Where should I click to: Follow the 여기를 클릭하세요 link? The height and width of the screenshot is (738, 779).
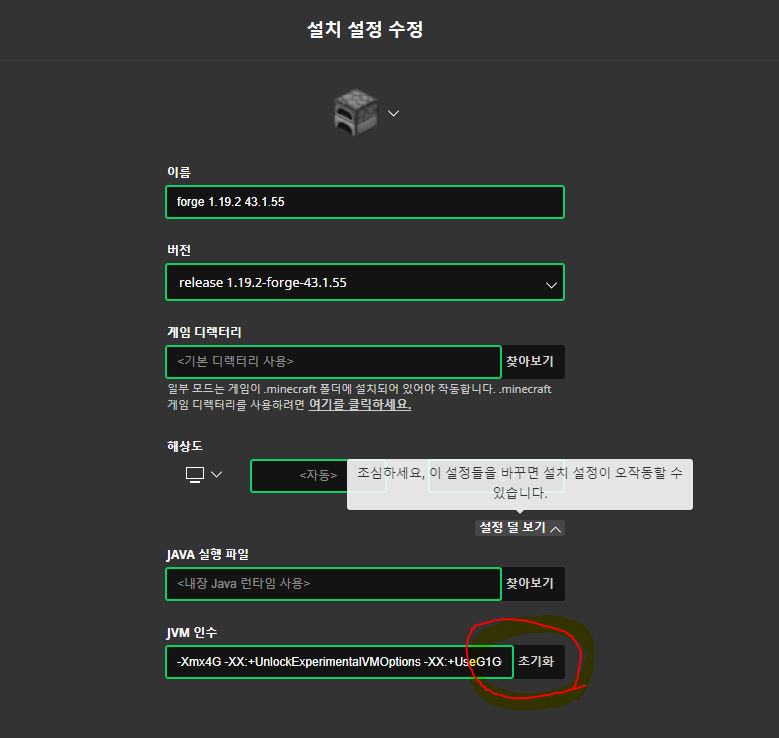360,405
